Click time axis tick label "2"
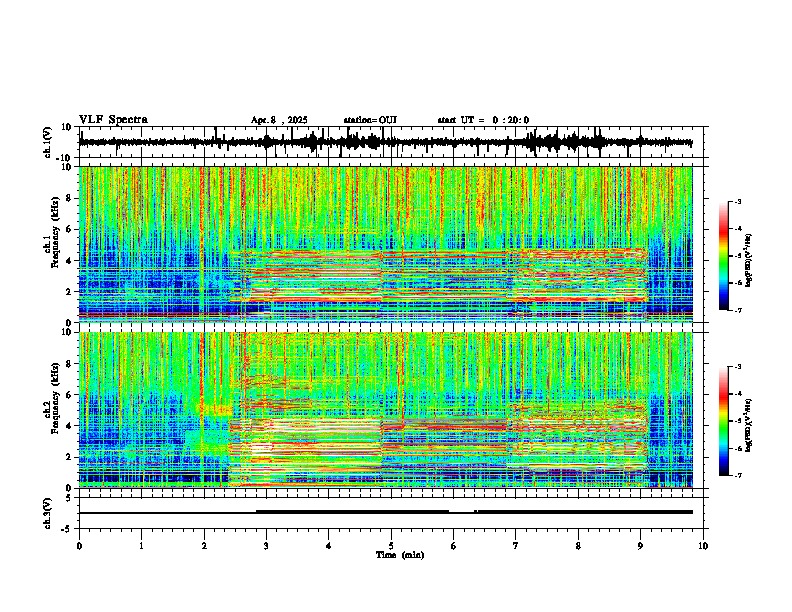Screen dimensions: 792x612 pos(204,546)
